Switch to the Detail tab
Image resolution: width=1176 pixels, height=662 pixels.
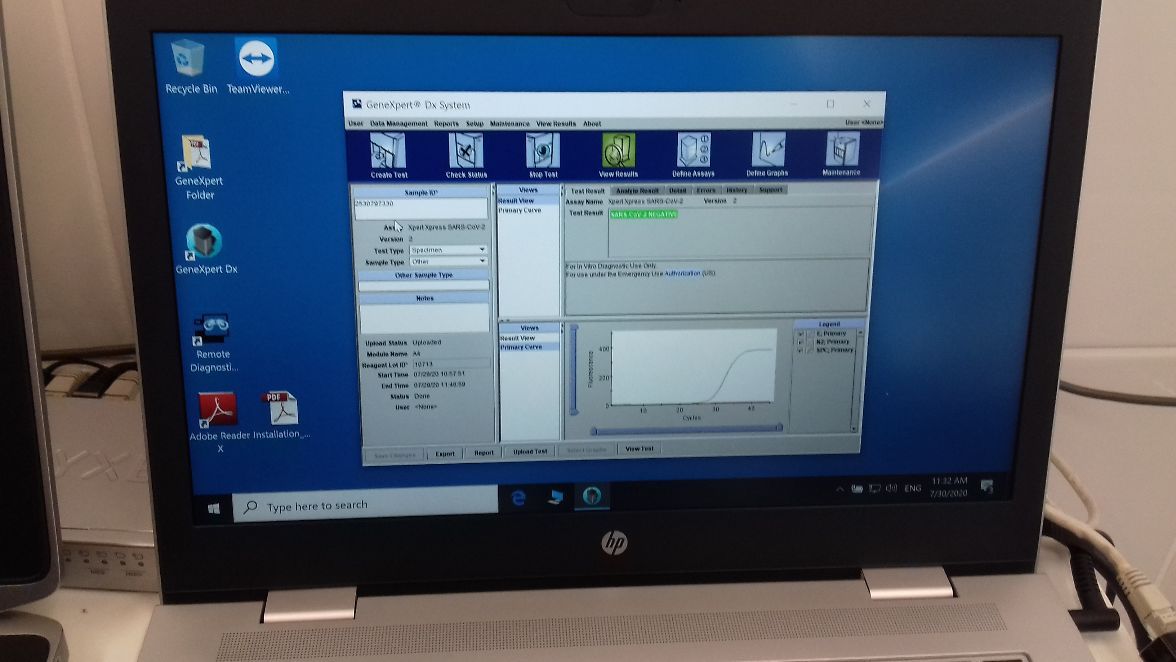point(678,190)
